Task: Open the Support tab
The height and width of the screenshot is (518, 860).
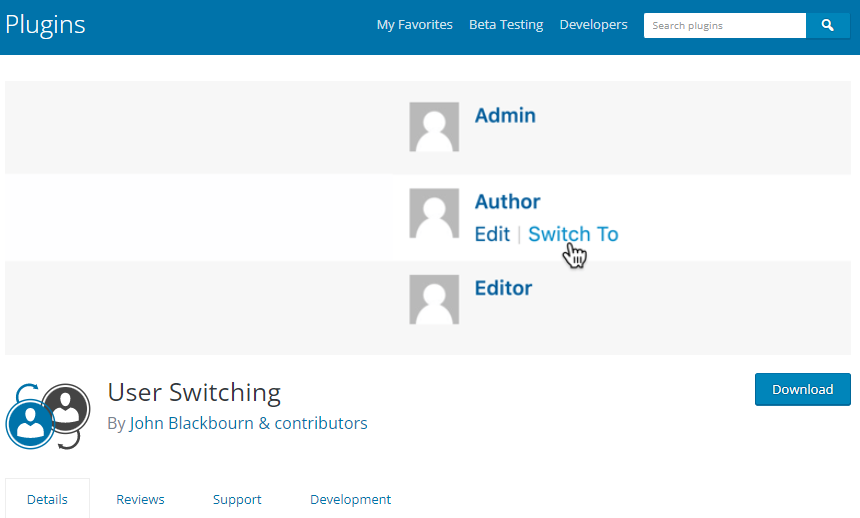Action: coord(237,499)
